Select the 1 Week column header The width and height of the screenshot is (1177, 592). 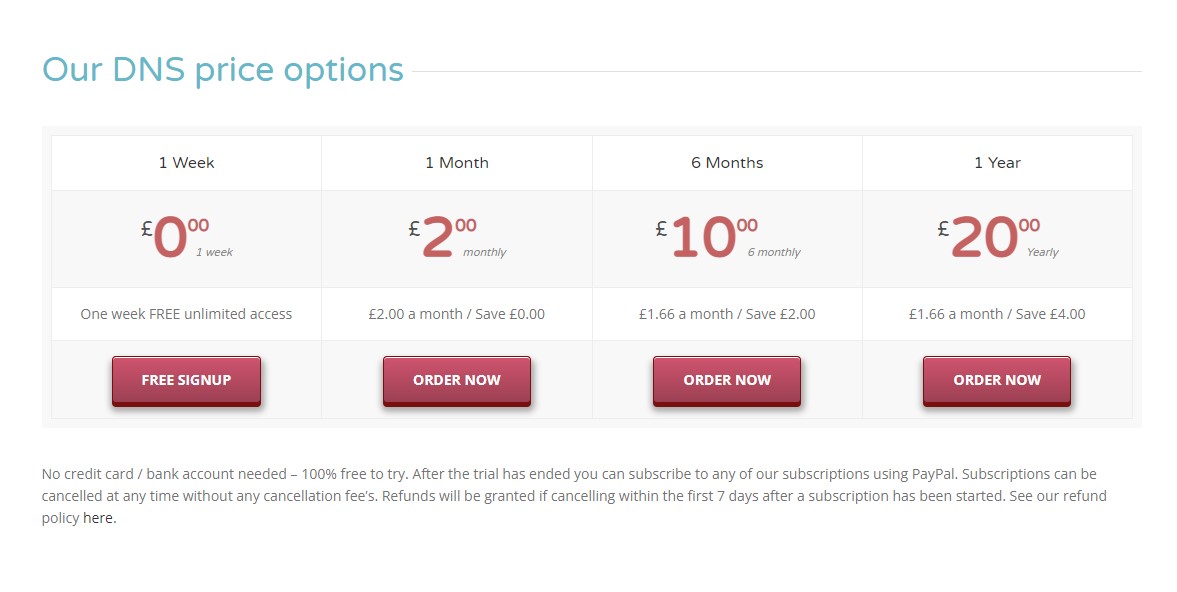point(186,163)
